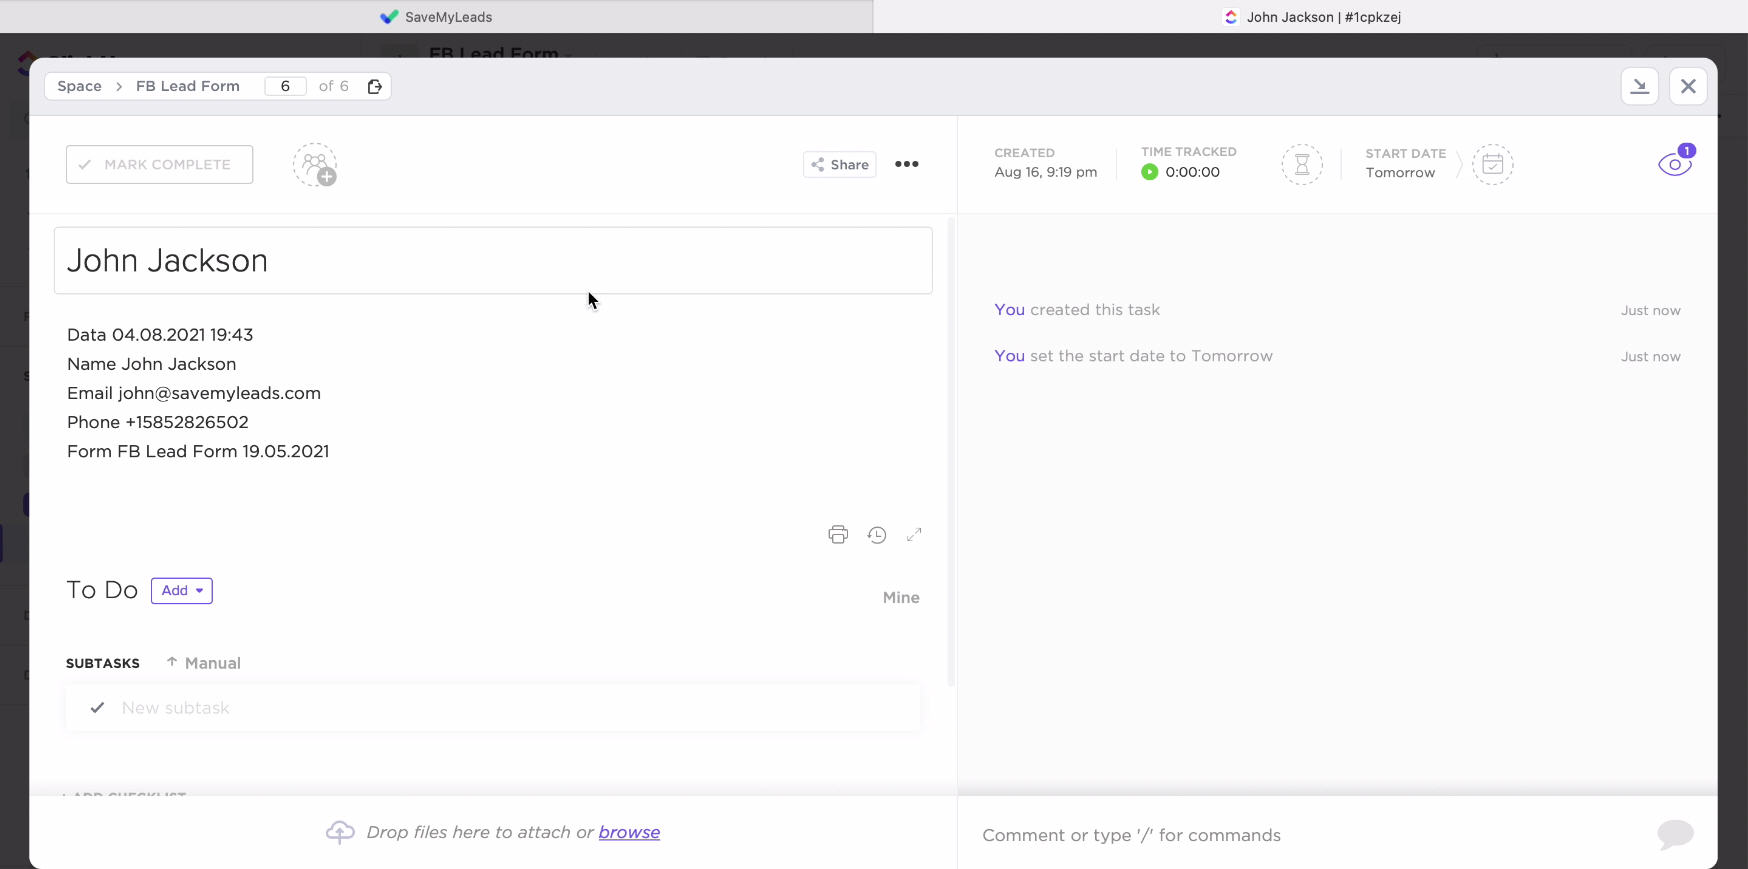View the description history
1748x869 pixels.
877,535
